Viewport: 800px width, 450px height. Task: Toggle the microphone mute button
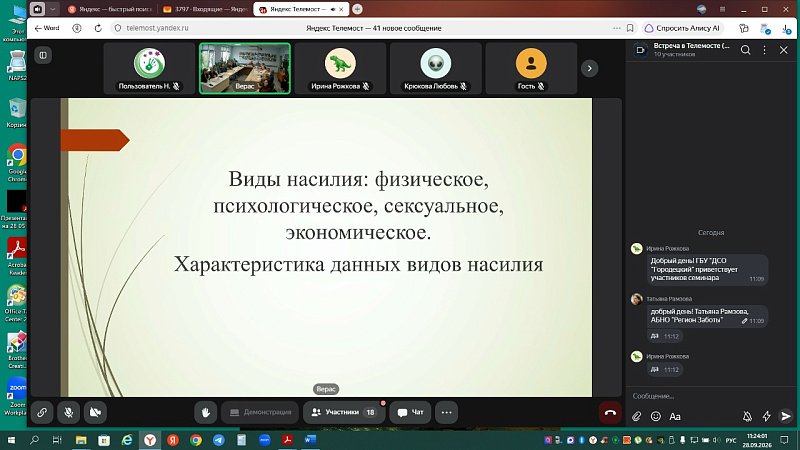click(x=68, y=412)
